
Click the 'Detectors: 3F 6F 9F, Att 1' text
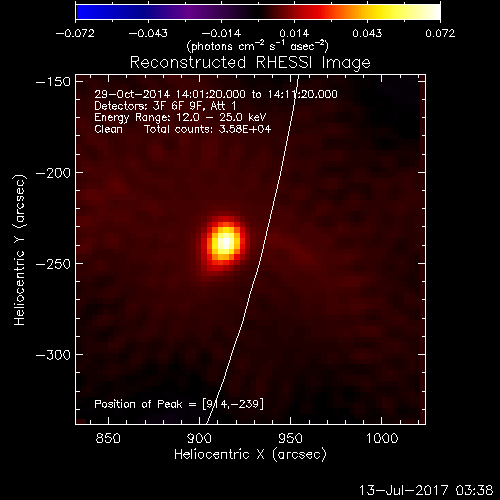coord(165,106)
